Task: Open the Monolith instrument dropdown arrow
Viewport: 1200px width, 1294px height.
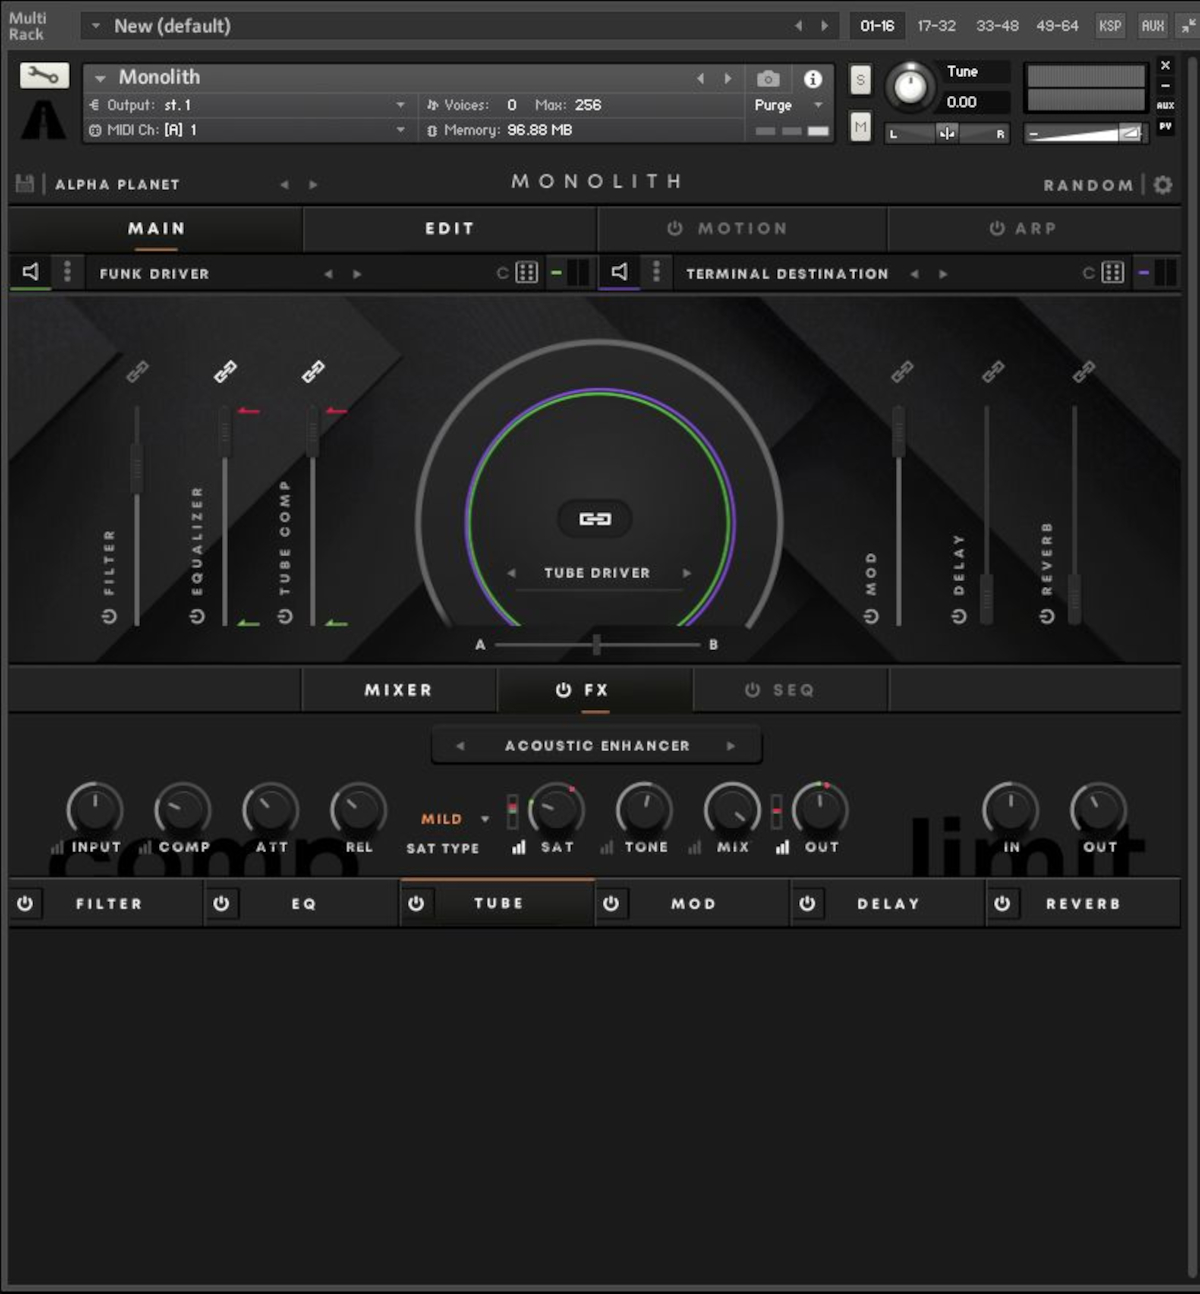Action: (100, 77)
